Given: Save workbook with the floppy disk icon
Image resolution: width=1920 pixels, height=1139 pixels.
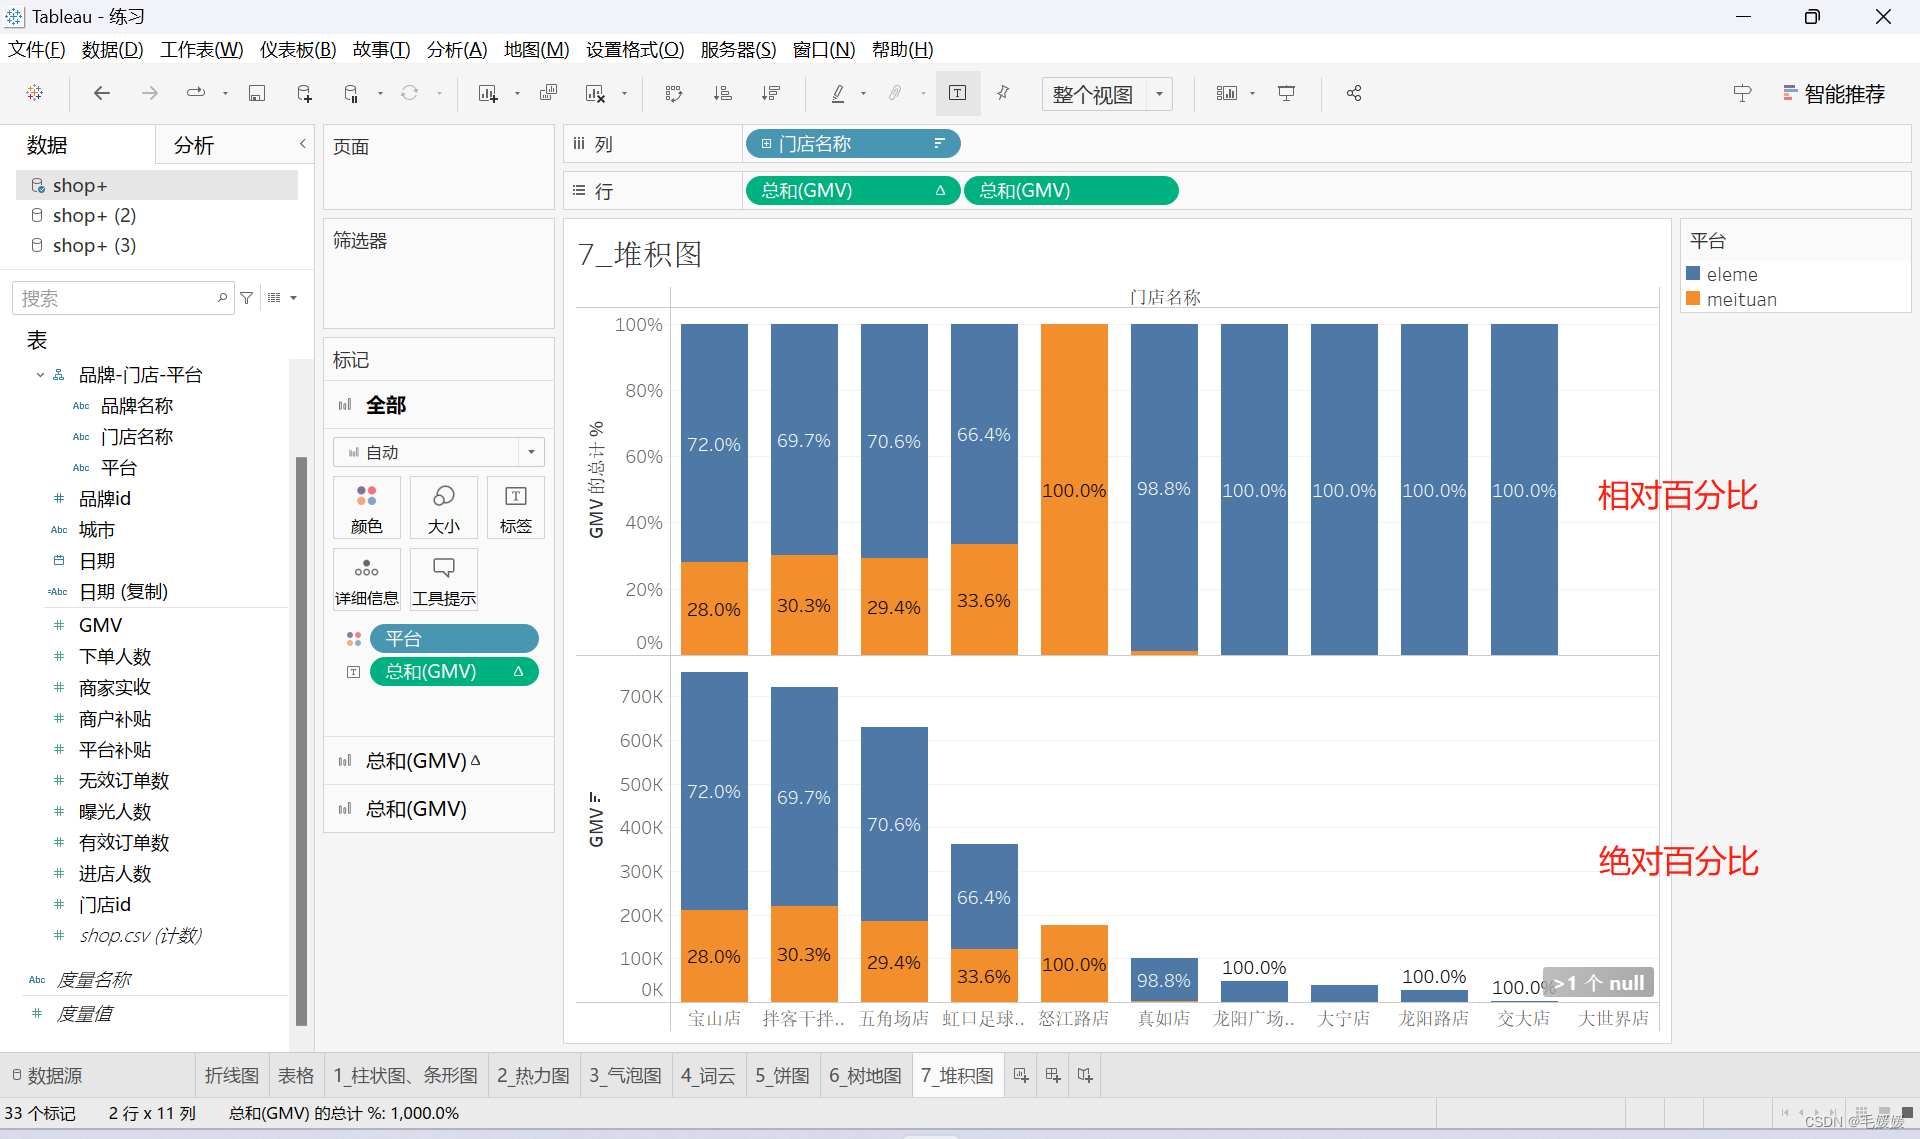Looking at the screenshot, I should pyautogui.click(x=257, y=93).
